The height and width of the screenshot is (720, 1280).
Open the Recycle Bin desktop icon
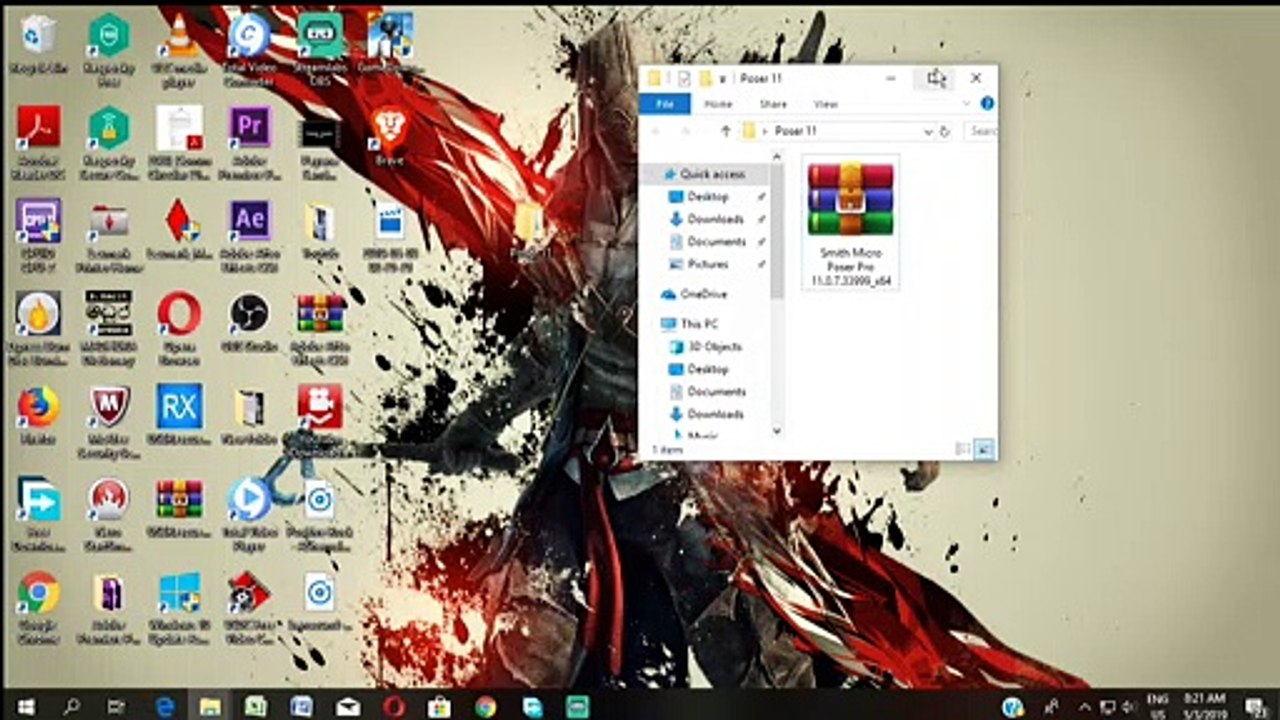[38, 45]
